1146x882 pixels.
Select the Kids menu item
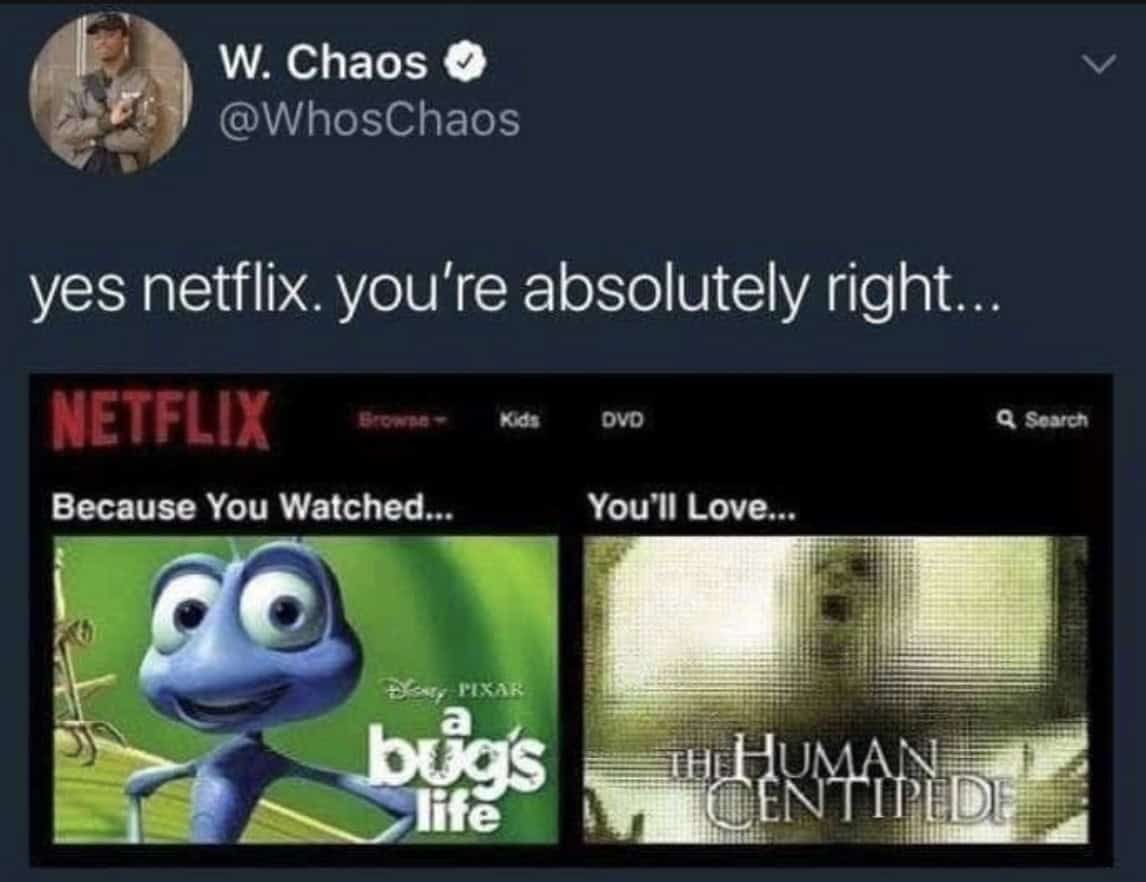coord(520,420)
